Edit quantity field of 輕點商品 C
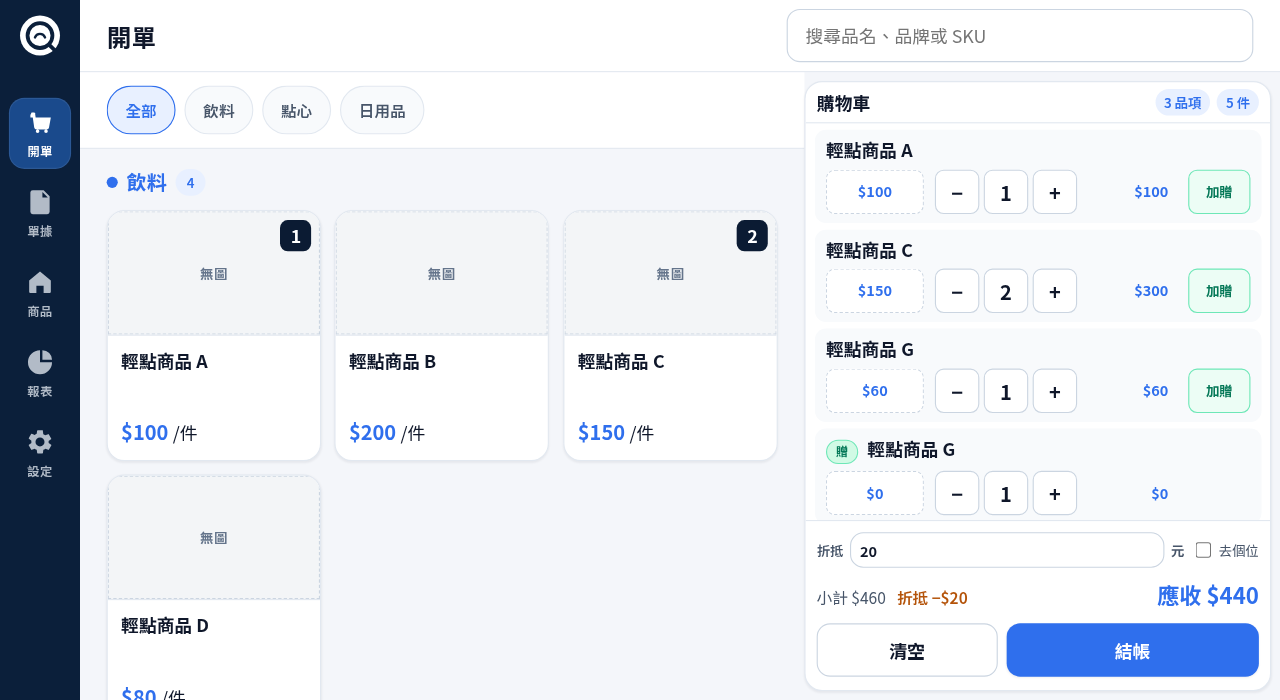 tap(1006, 291)
